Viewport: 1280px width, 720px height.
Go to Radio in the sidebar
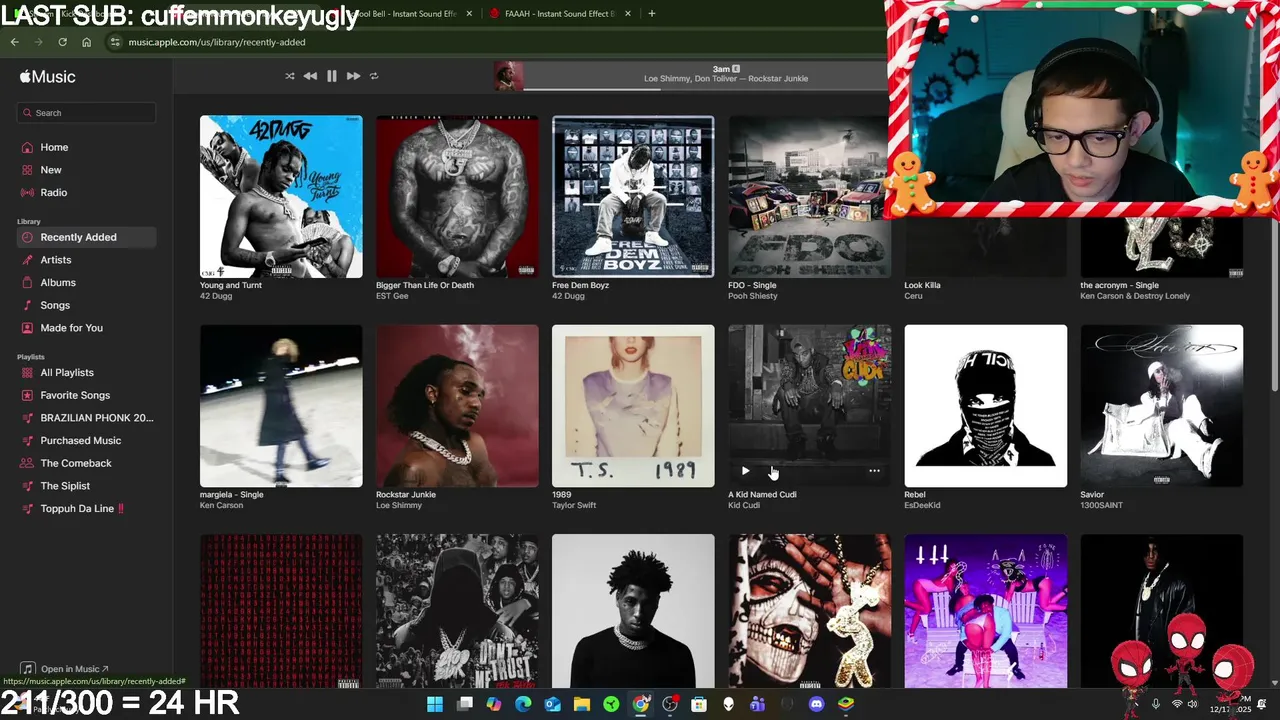[x=86, y=192]
